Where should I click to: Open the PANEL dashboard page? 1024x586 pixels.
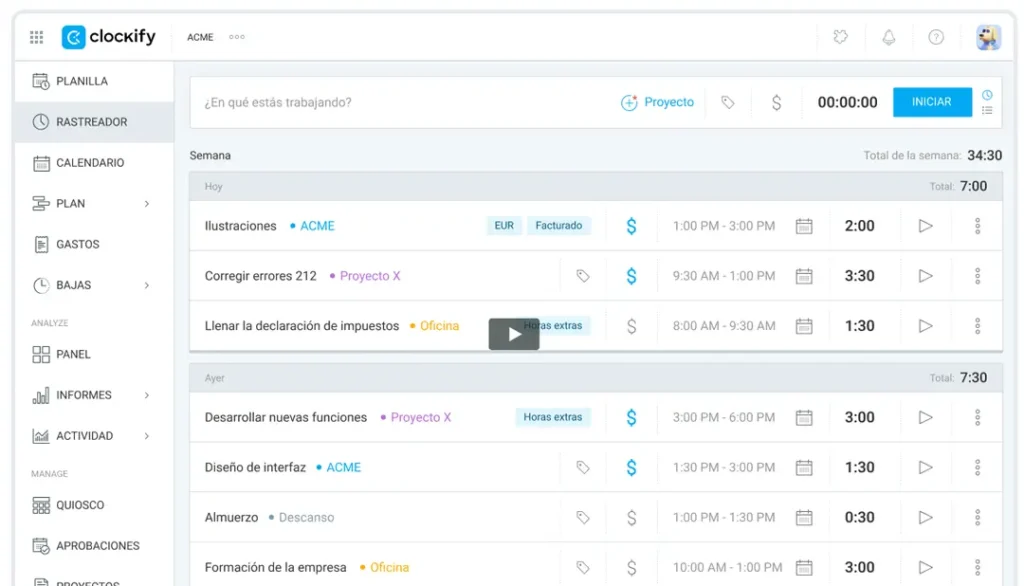tap(73, 354)
